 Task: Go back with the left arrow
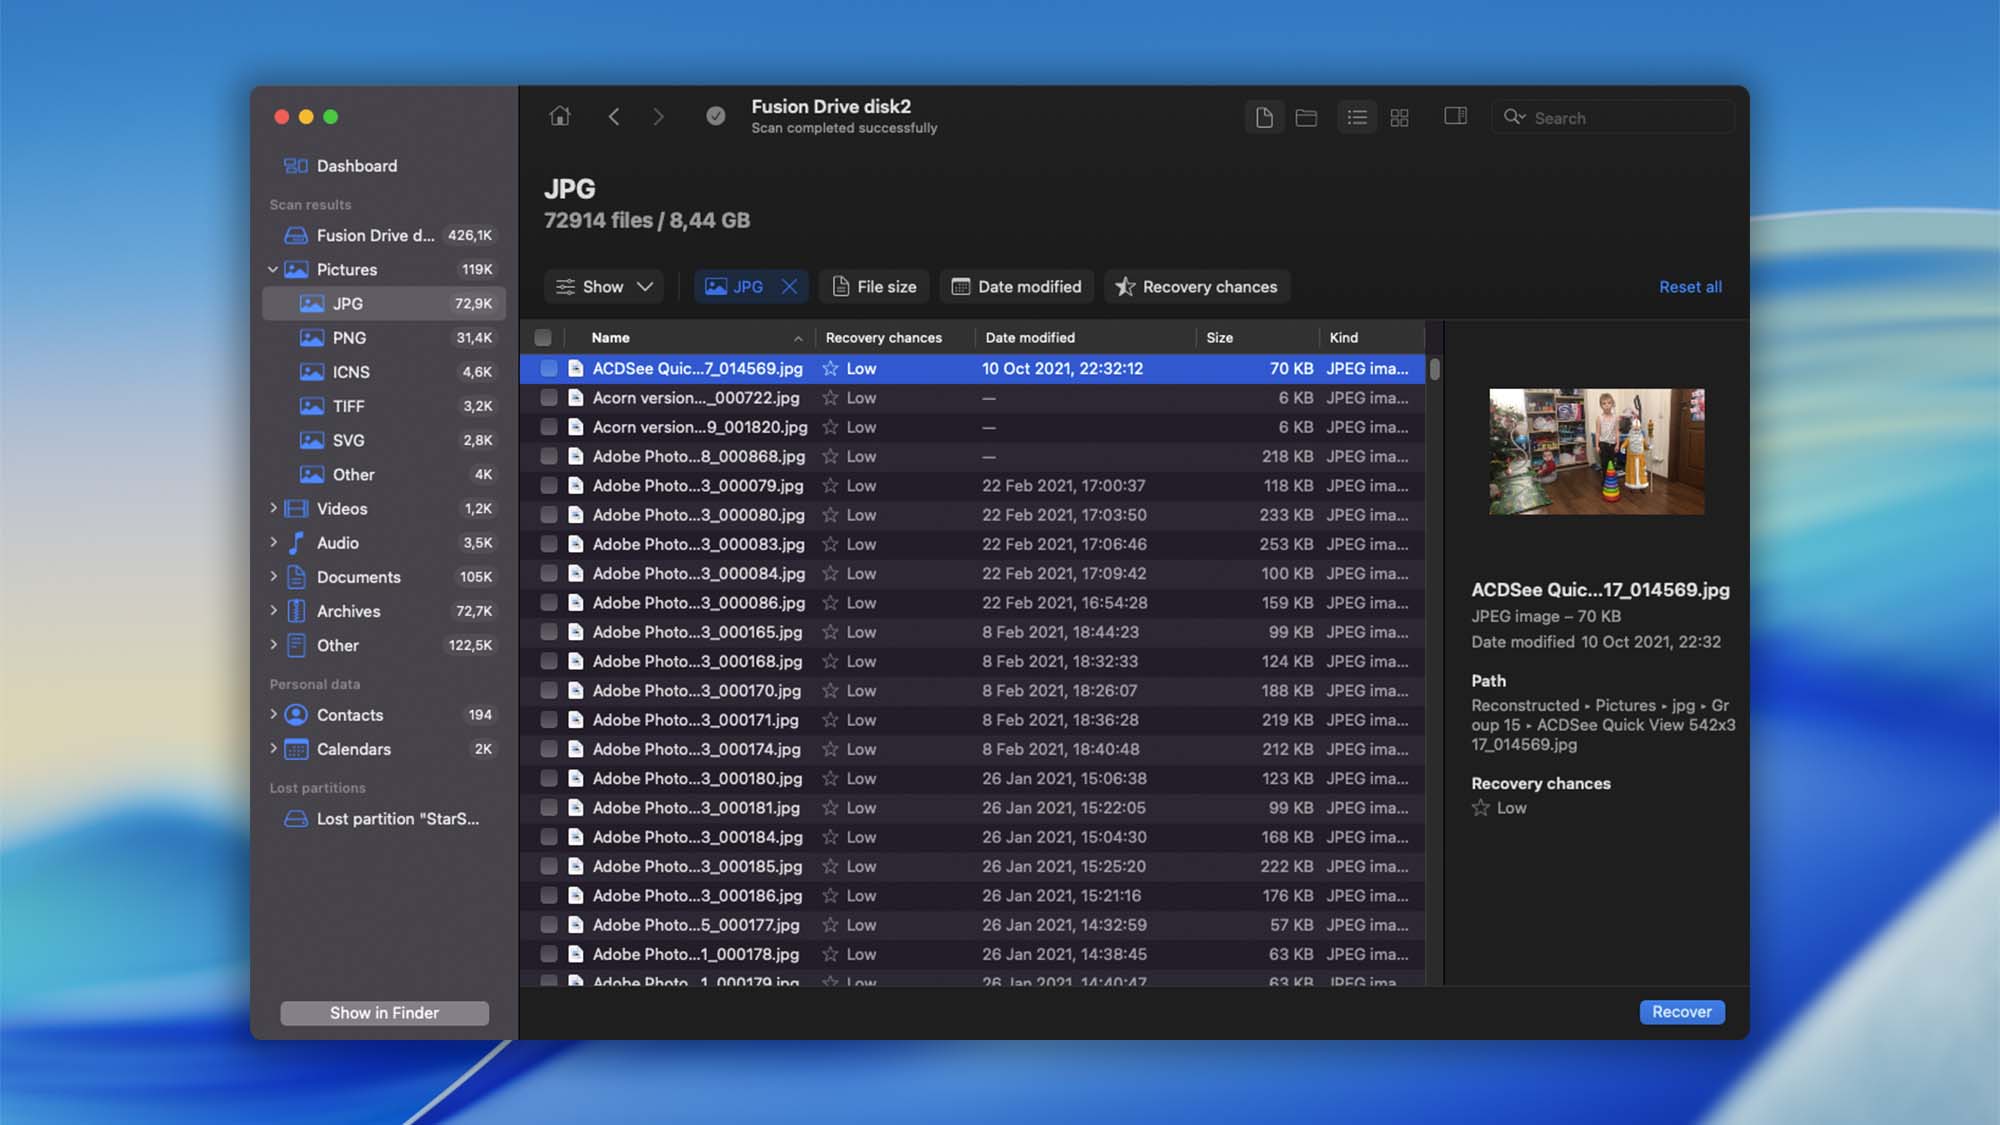click(x=614, y=117)
